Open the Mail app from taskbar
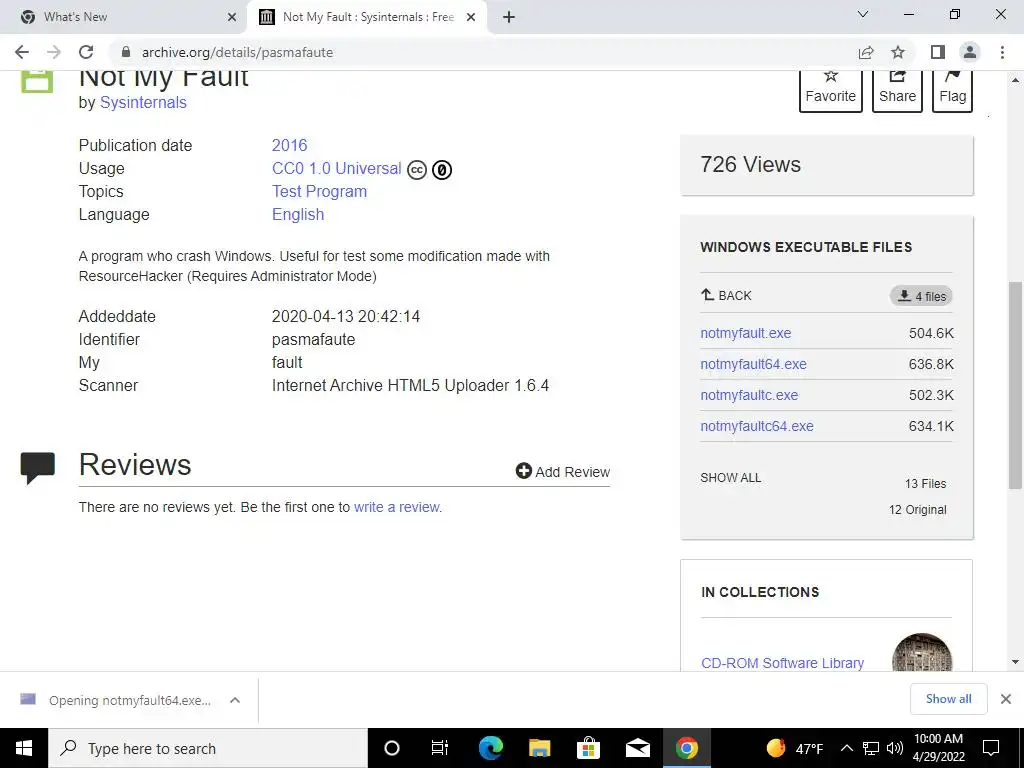This screenshot has width=1024, height=768. (637, 748)
